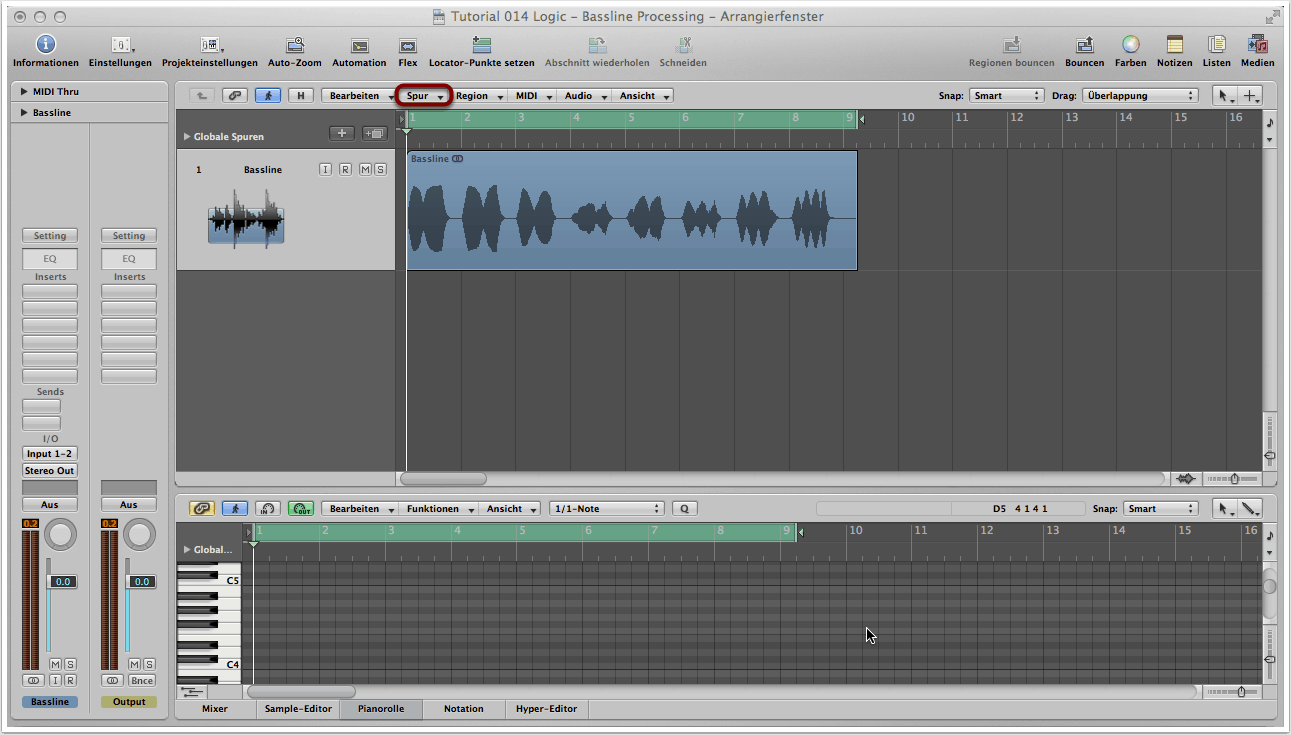Open the Drag Überlappung dropdown
This screenshot has width=1291, height=735.
tap(1139, 96)
